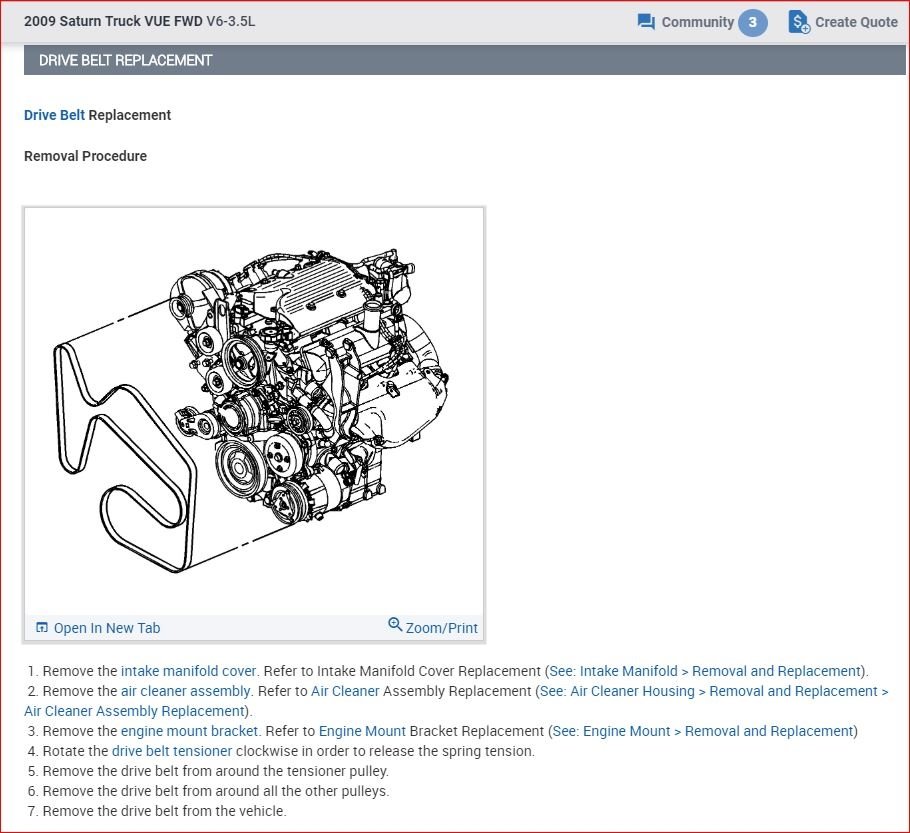
Task: Click the Engine Mount link in step 3
Action: click(362, 731)
